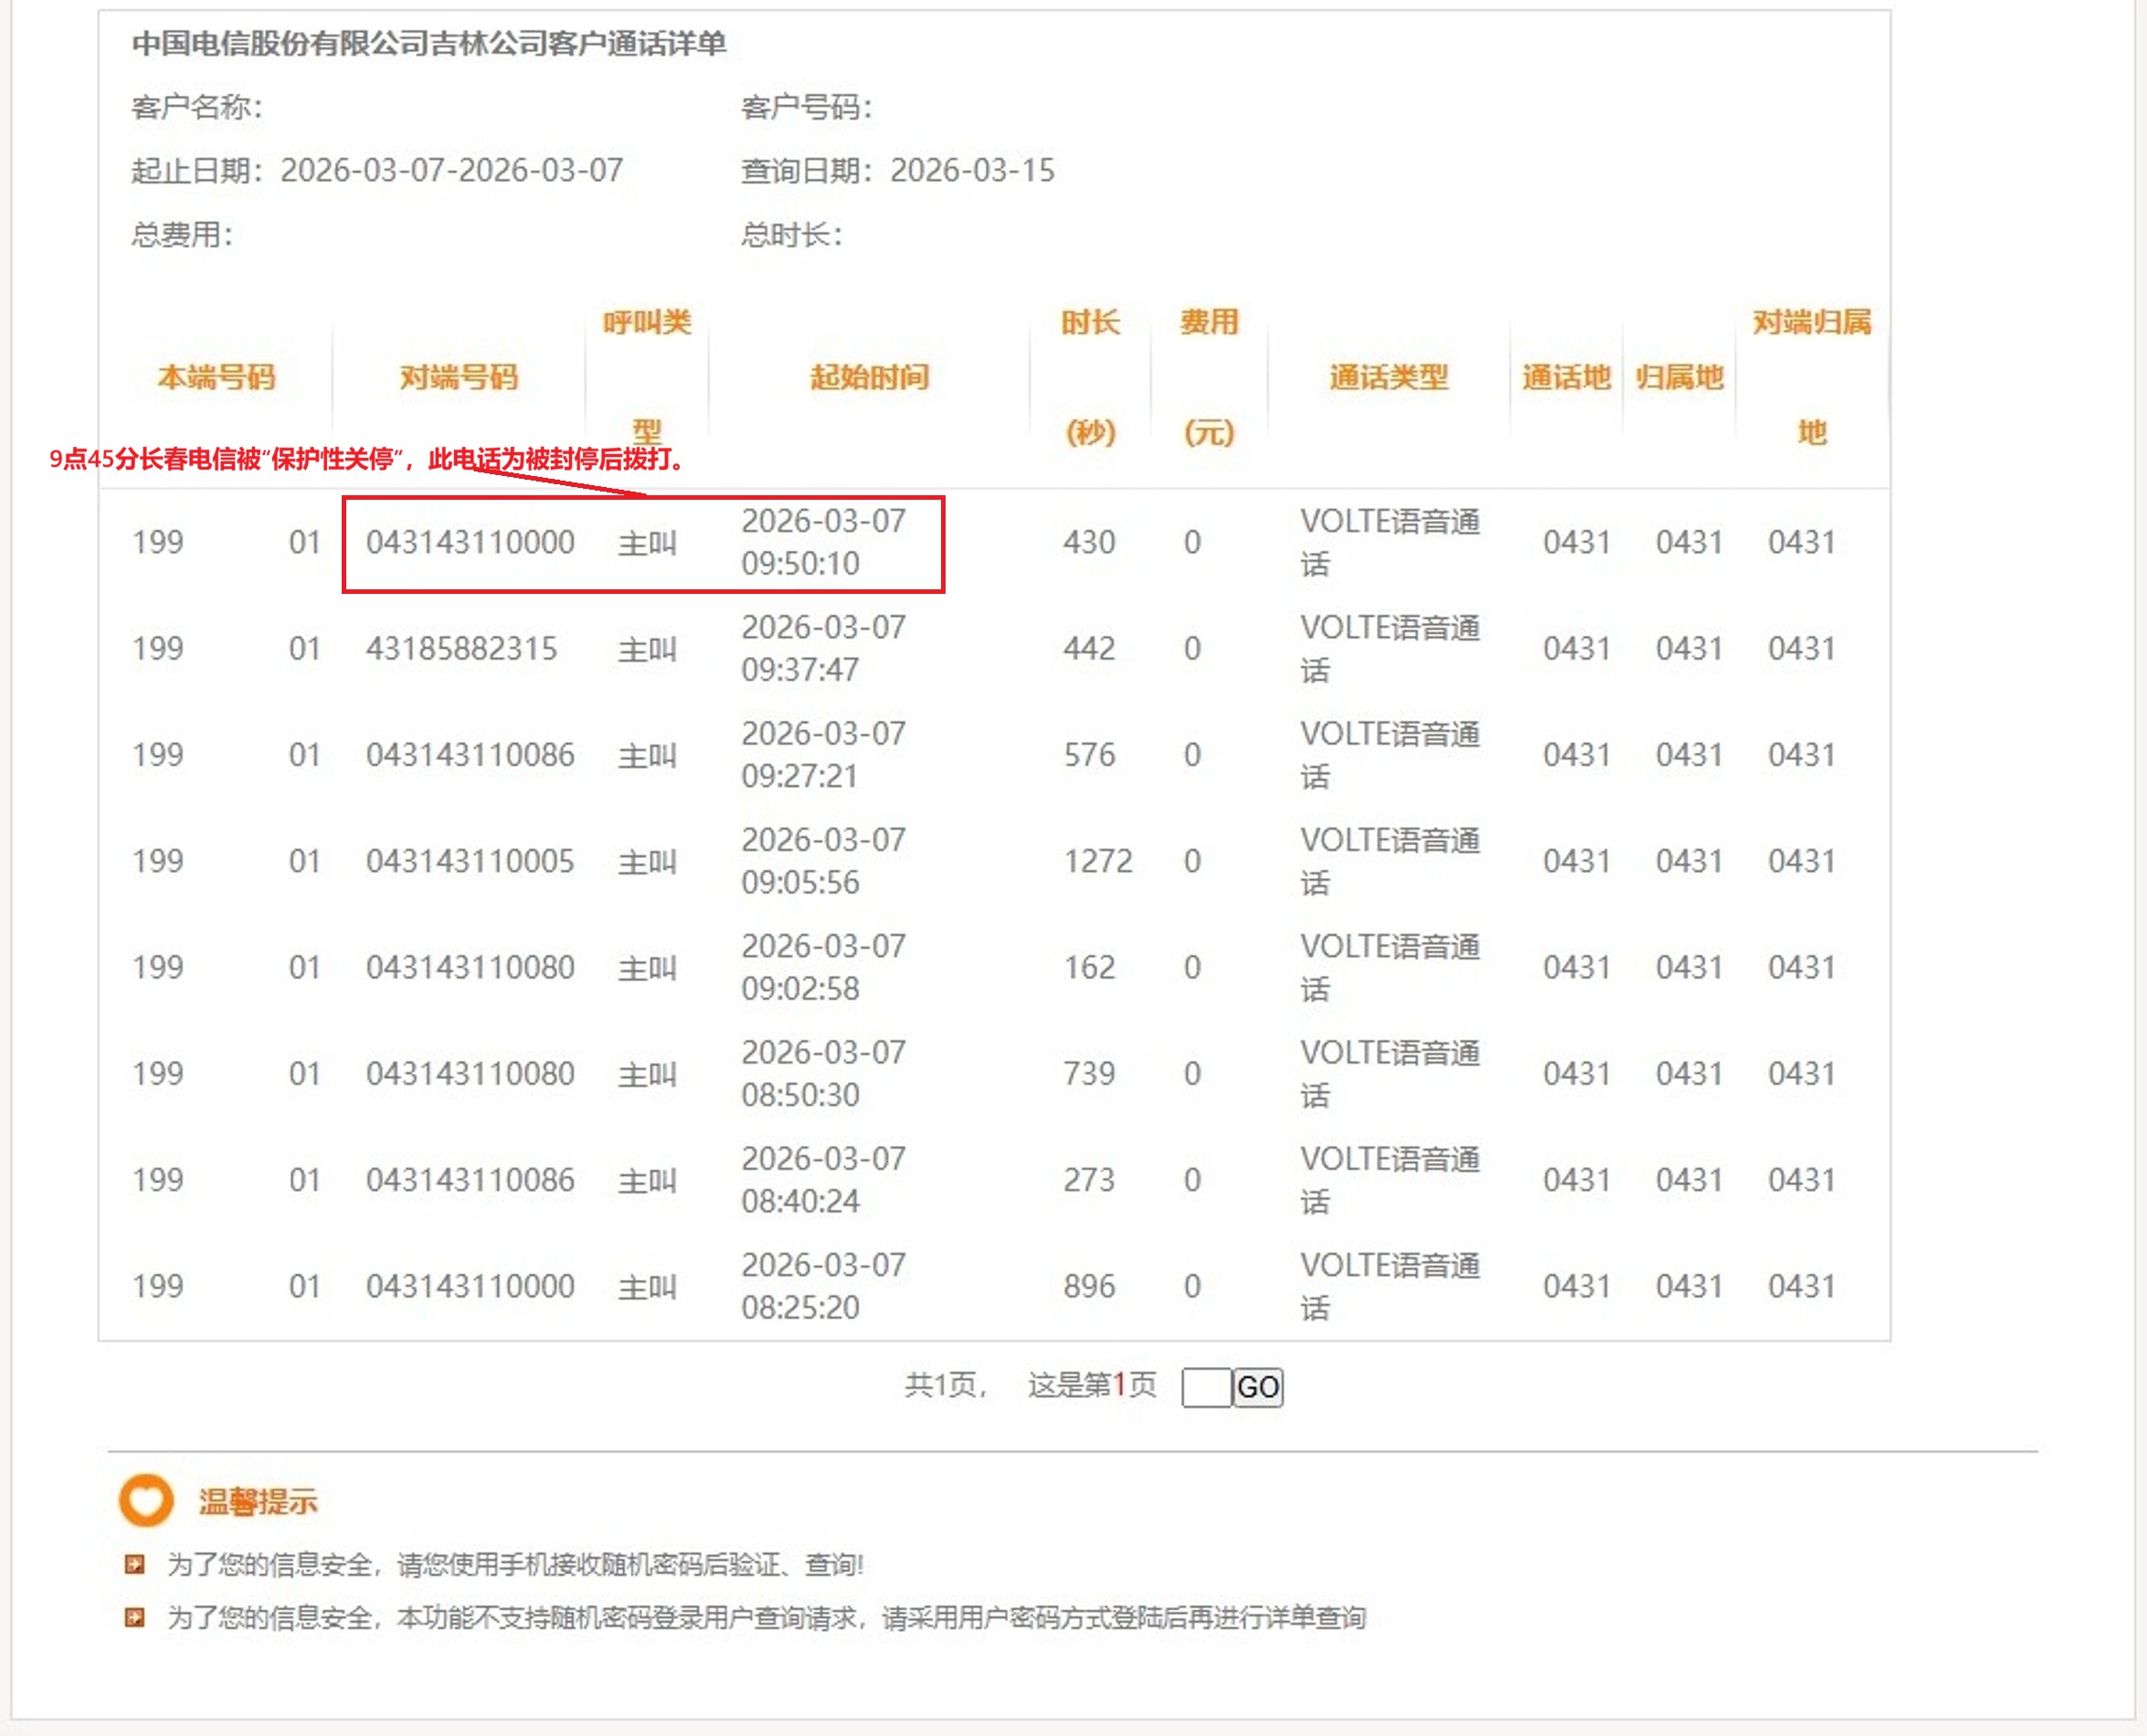
Task: Select start time 09:27:21 cell
Action: [x=824, y=755]
